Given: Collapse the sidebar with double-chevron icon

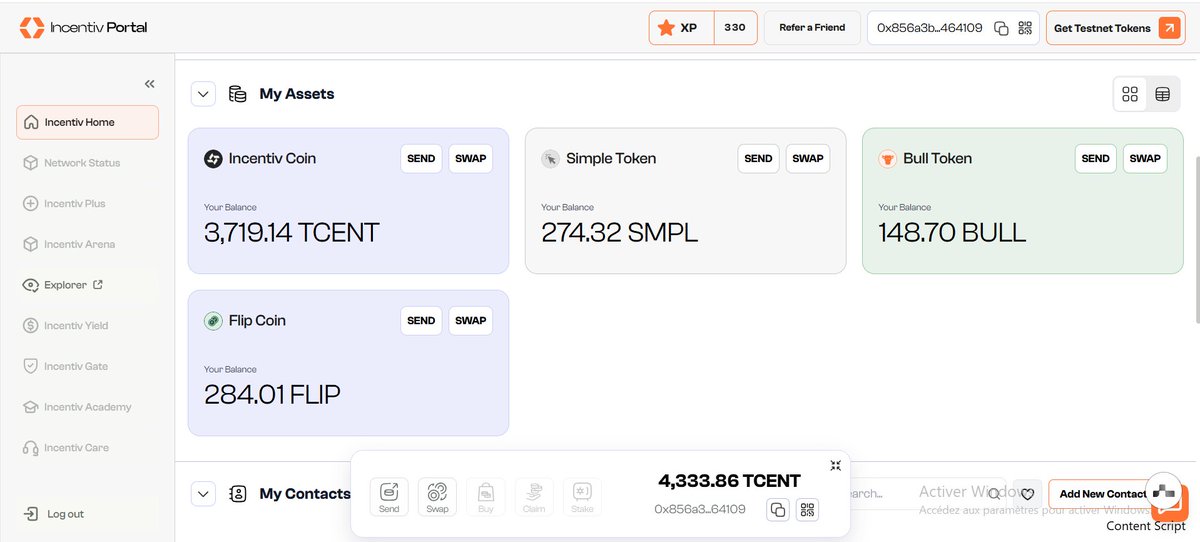Looking at the screenshot, I should click(x=149, y=84).
